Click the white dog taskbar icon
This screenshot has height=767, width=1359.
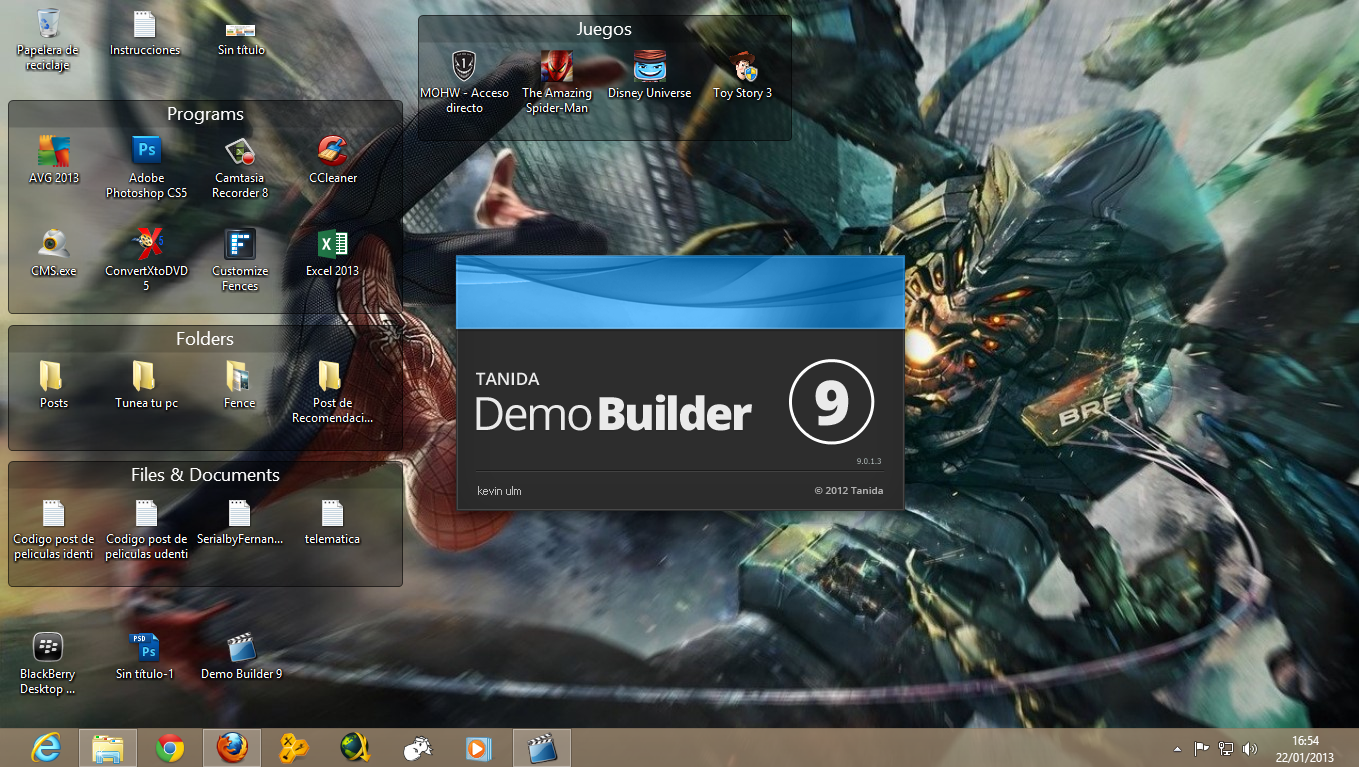tap(418, 748)
